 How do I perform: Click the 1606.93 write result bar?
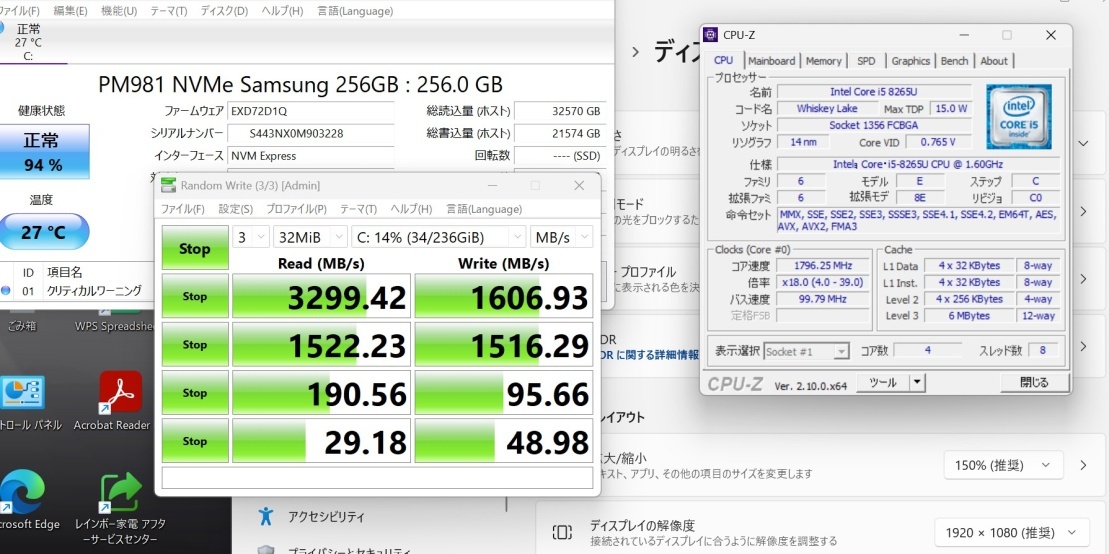(x=504, y=296)
